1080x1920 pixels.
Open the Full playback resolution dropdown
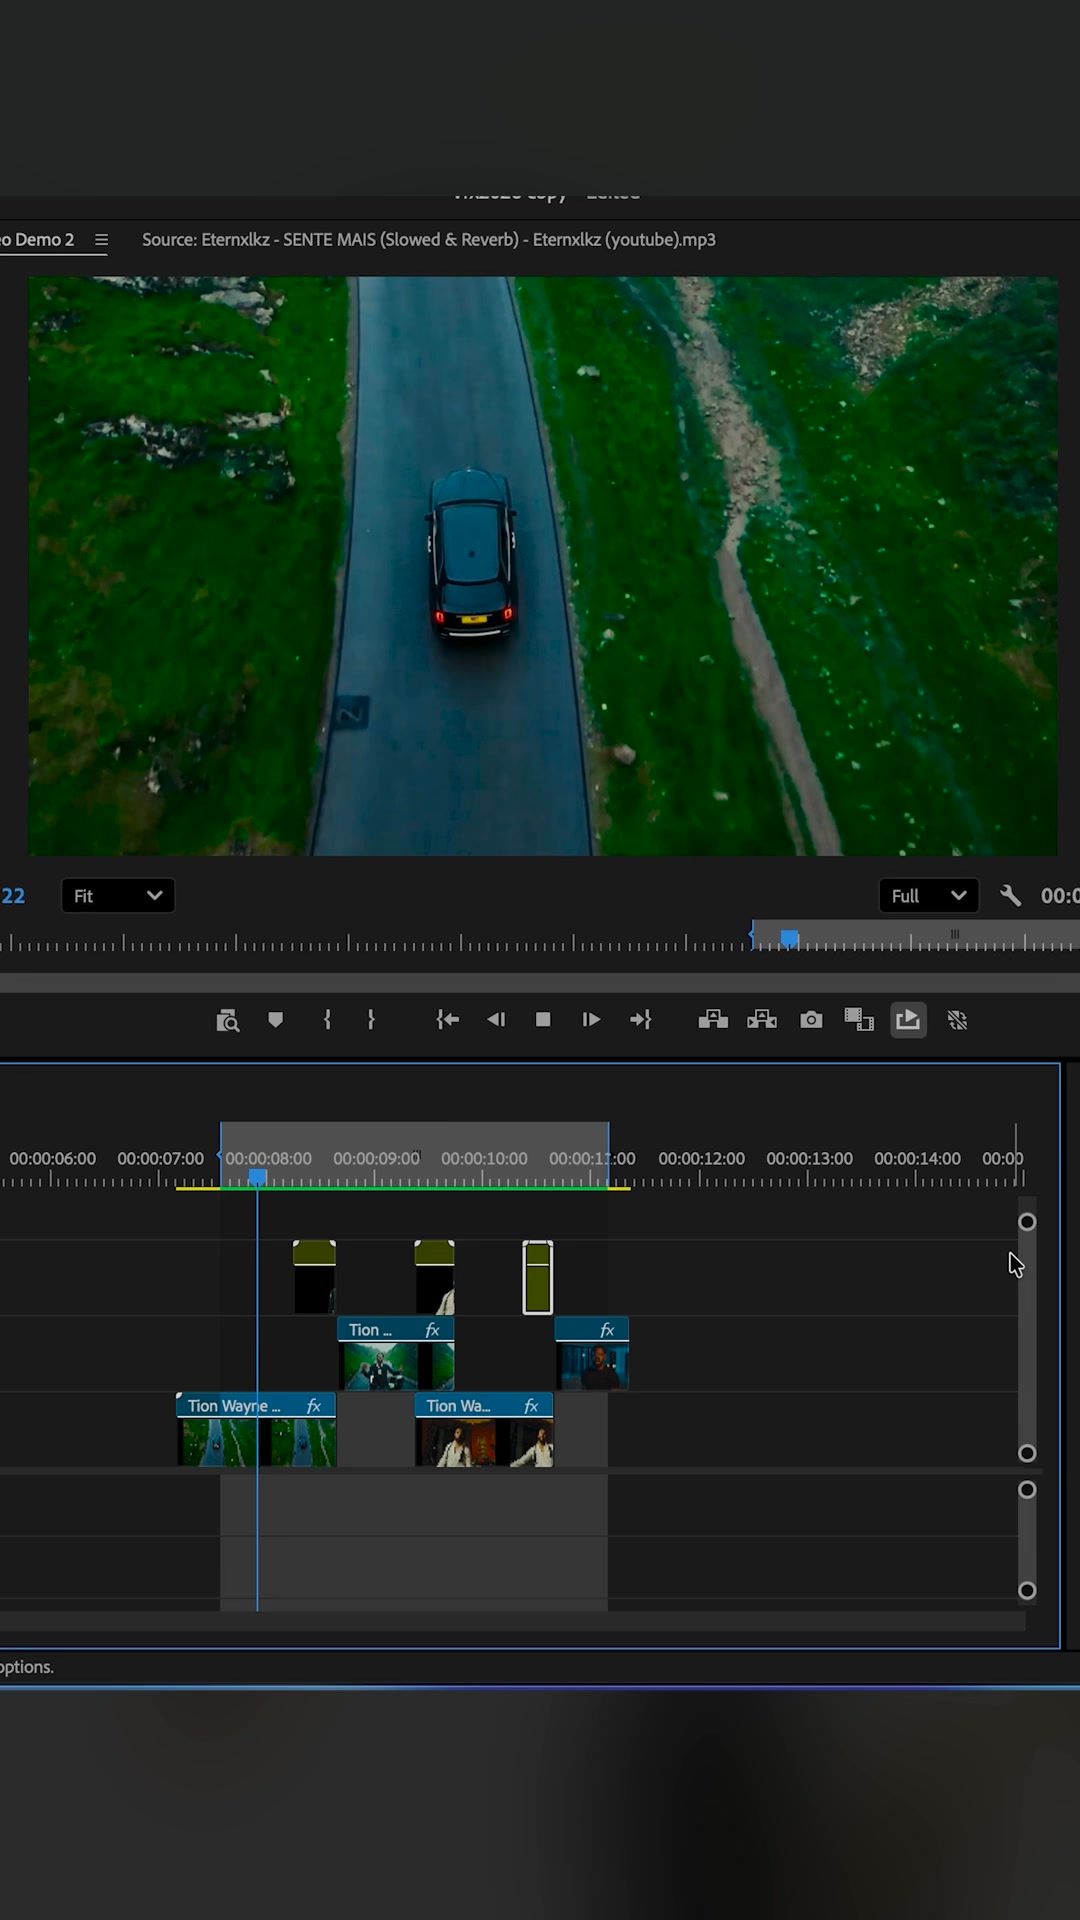click(x=929, y=896)
